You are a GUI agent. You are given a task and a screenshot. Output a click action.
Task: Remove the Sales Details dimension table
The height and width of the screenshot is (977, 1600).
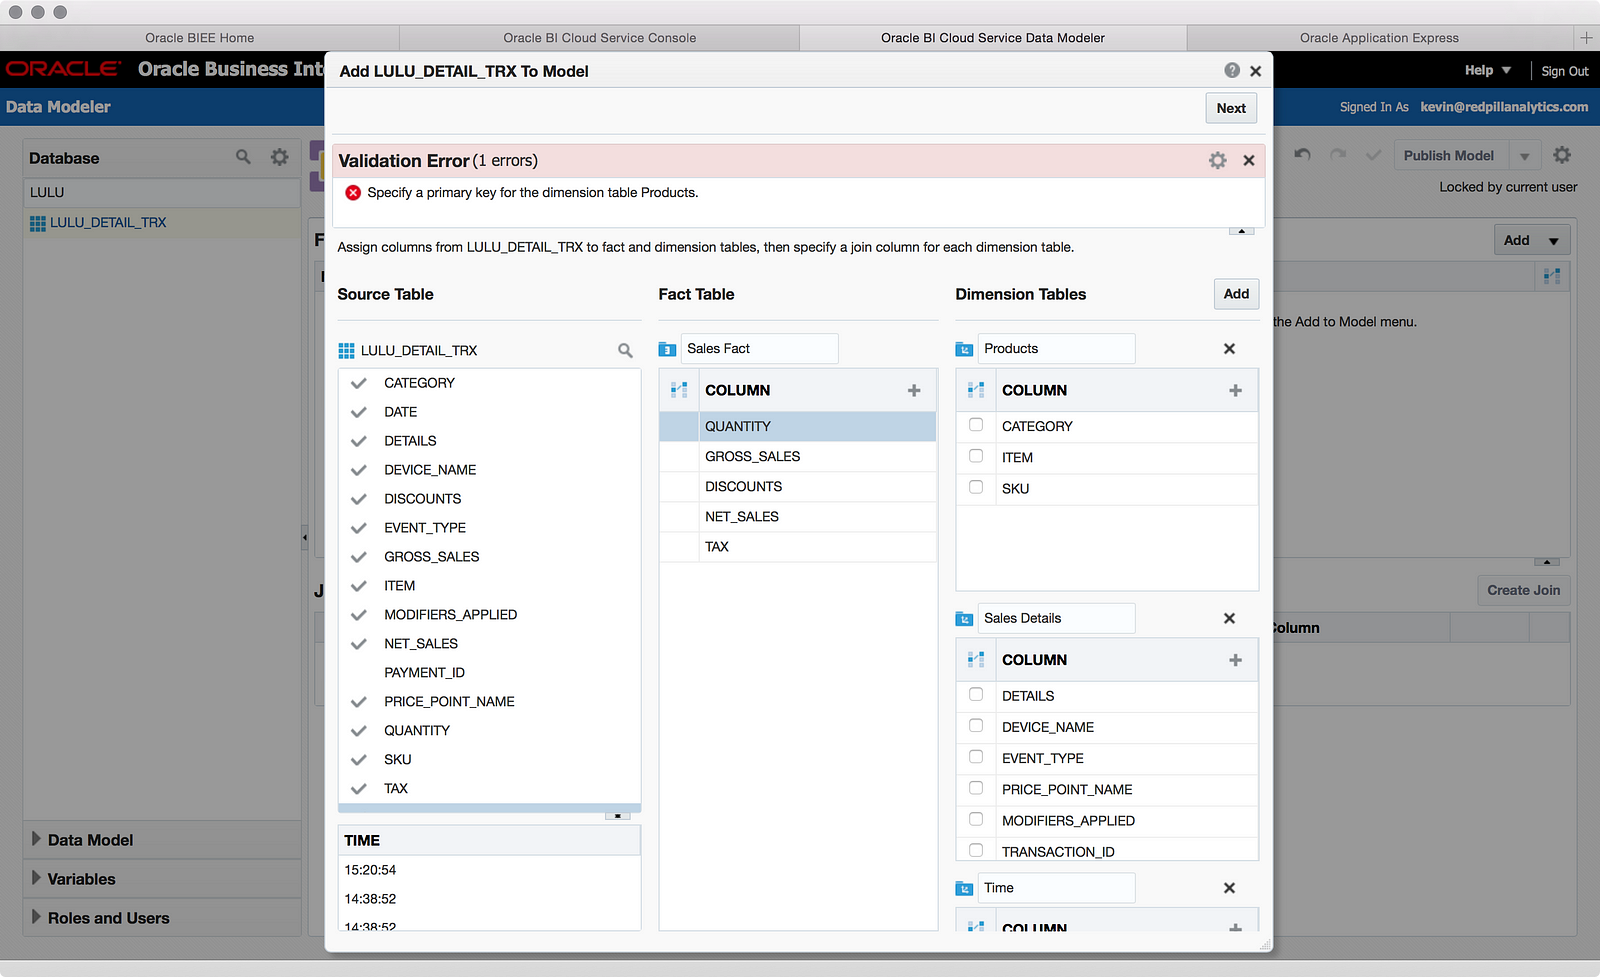point(1230,619)
